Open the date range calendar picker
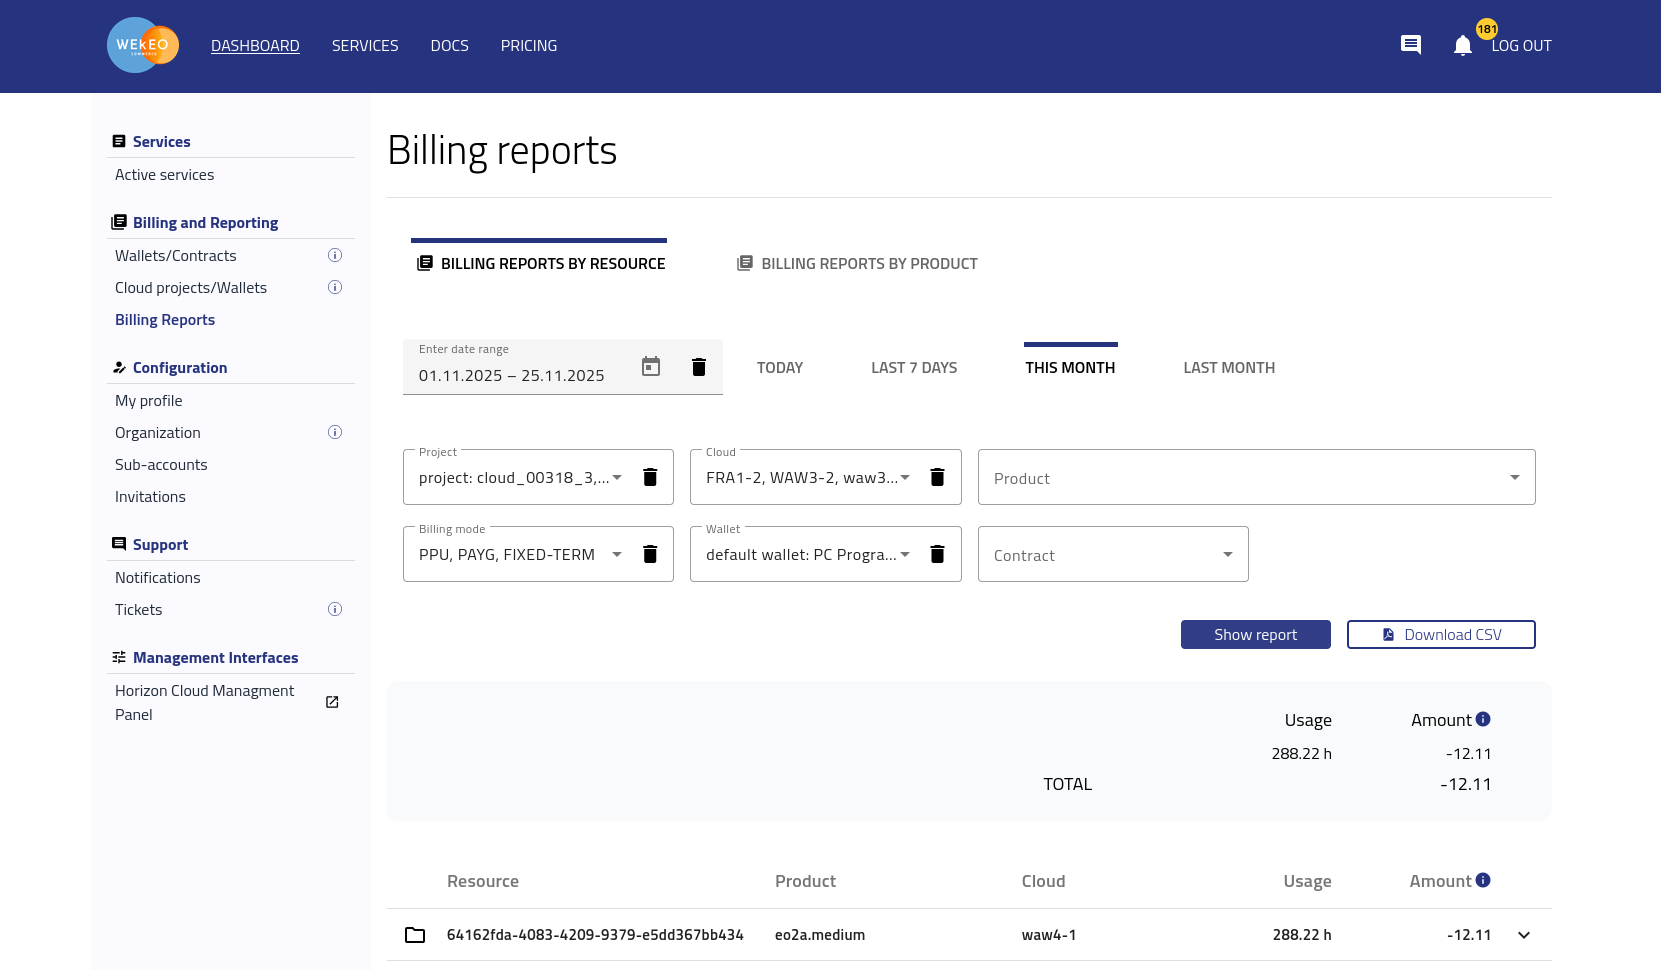 (x=651, y=367)
